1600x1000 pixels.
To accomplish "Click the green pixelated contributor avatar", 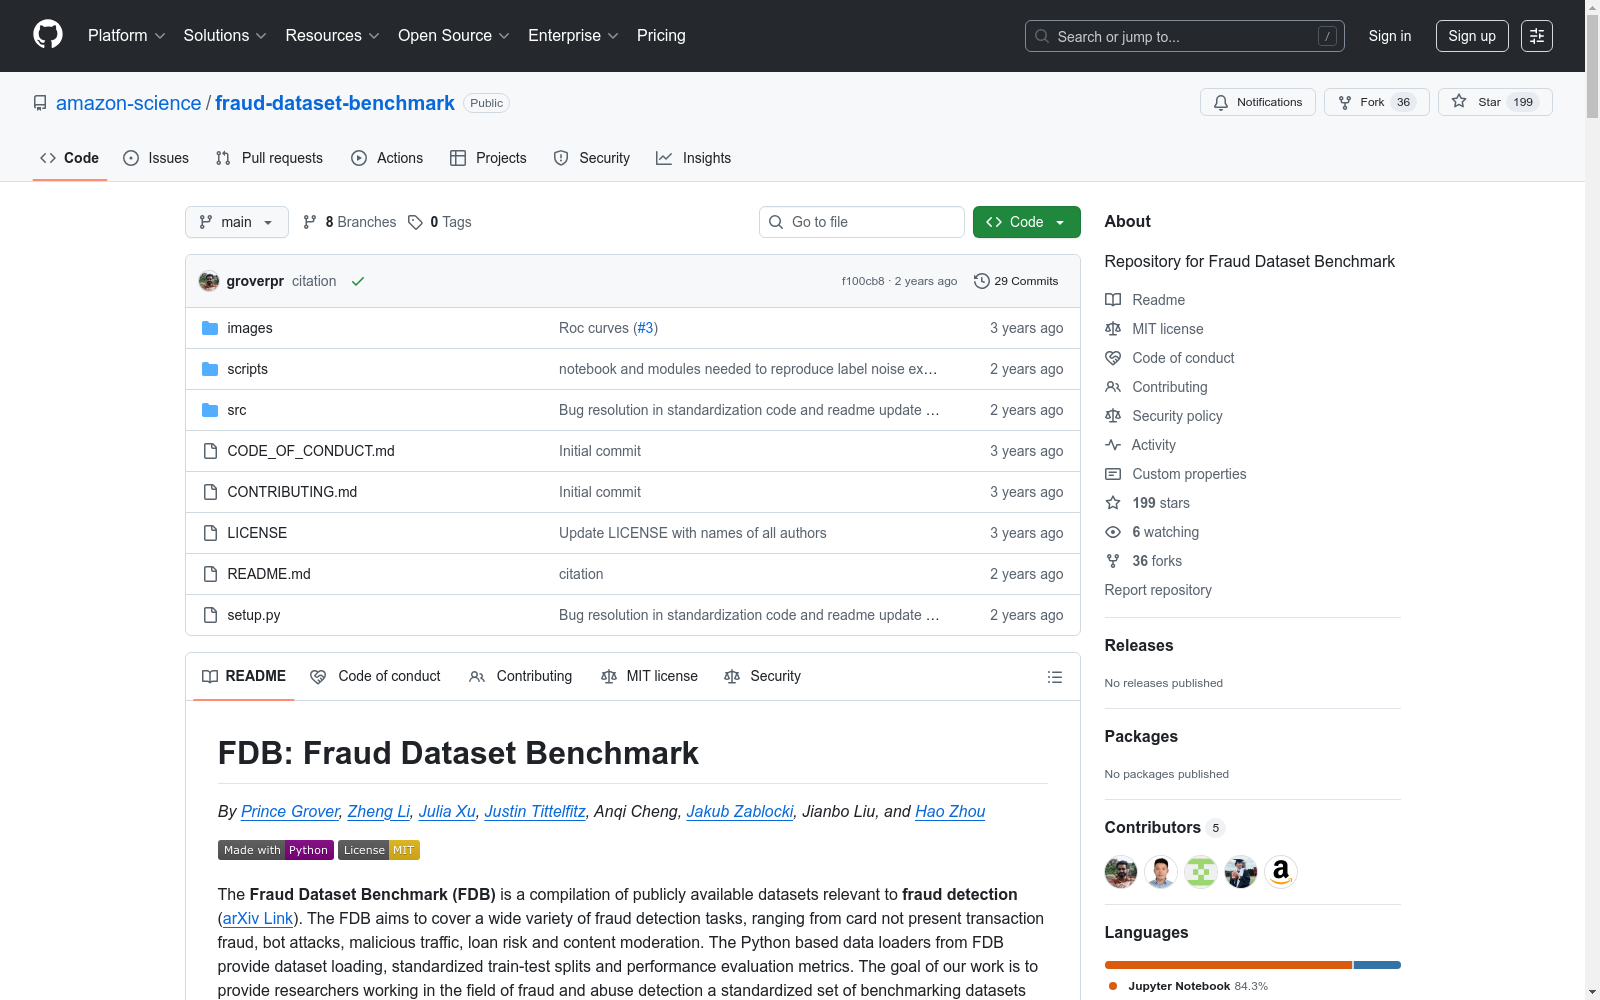I will pos(1201,872).
